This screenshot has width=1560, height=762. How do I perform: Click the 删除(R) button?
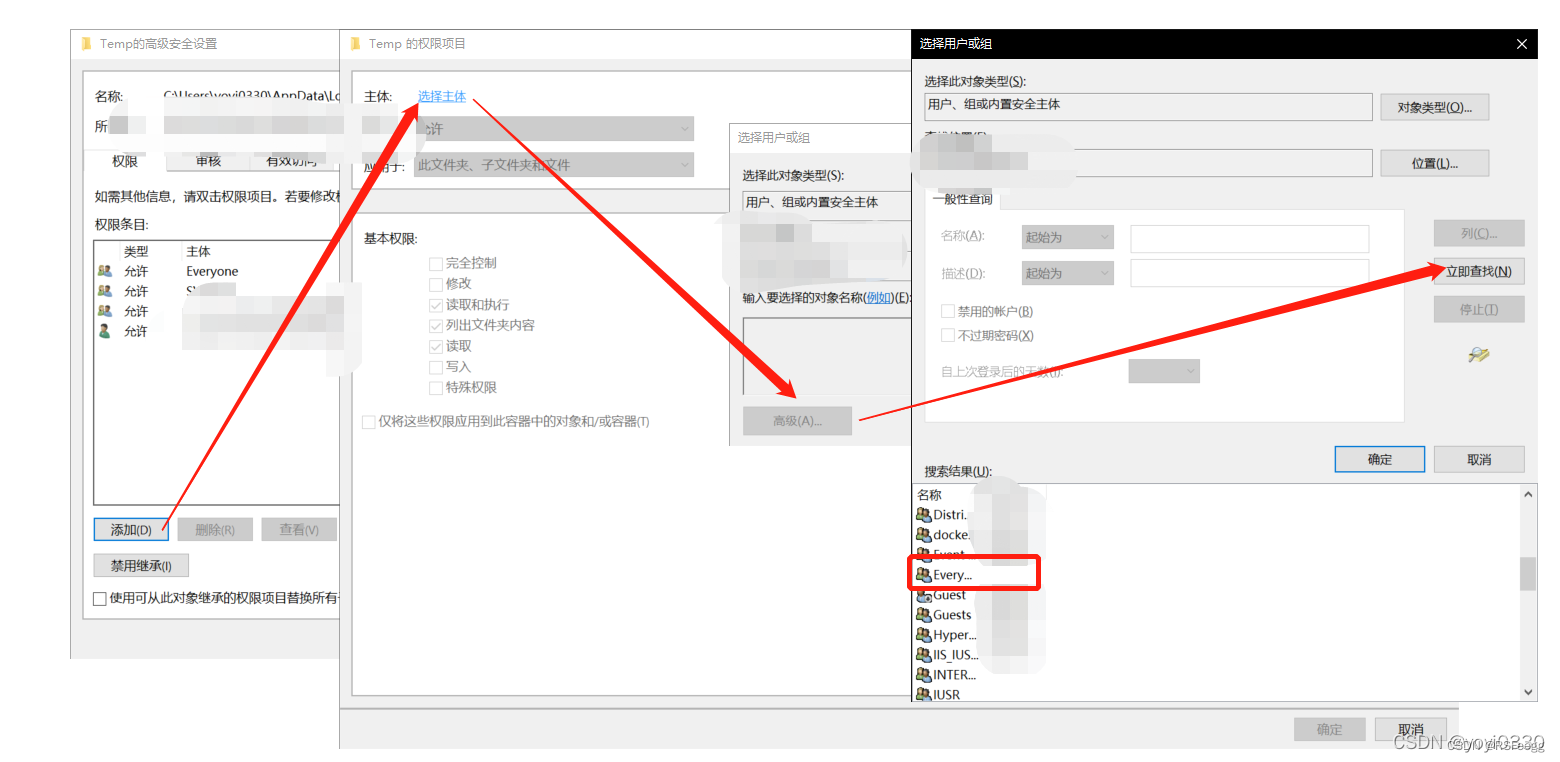tap(215, 529)
